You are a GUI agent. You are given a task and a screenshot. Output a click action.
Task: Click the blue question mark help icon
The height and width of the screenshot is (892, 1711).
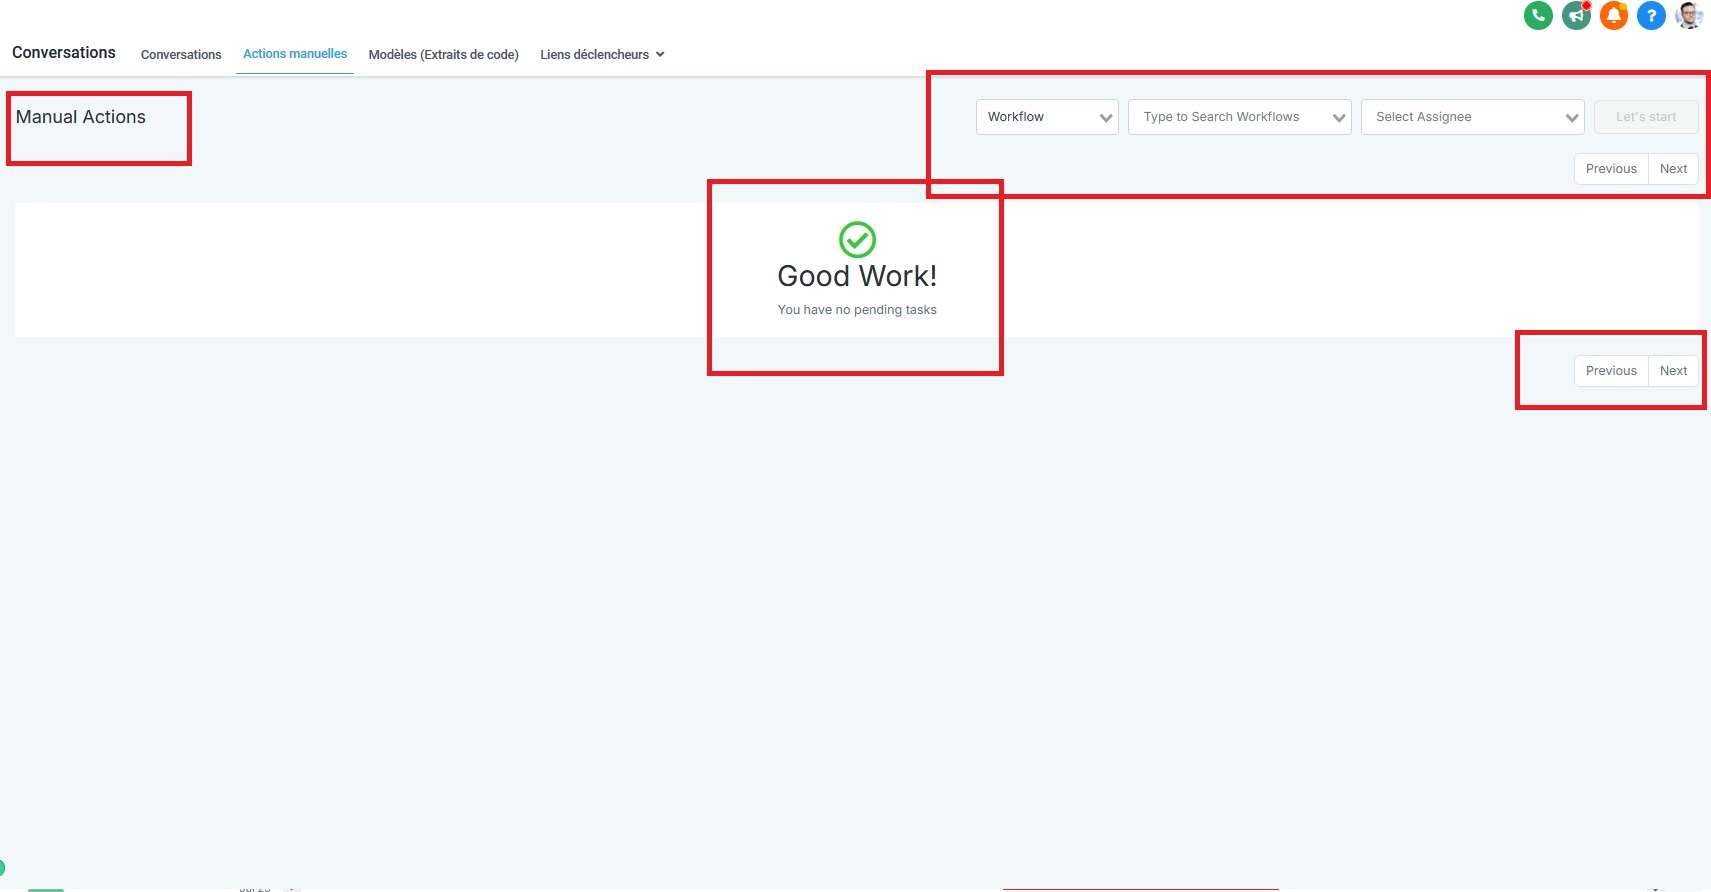[x=1651, y=15]
